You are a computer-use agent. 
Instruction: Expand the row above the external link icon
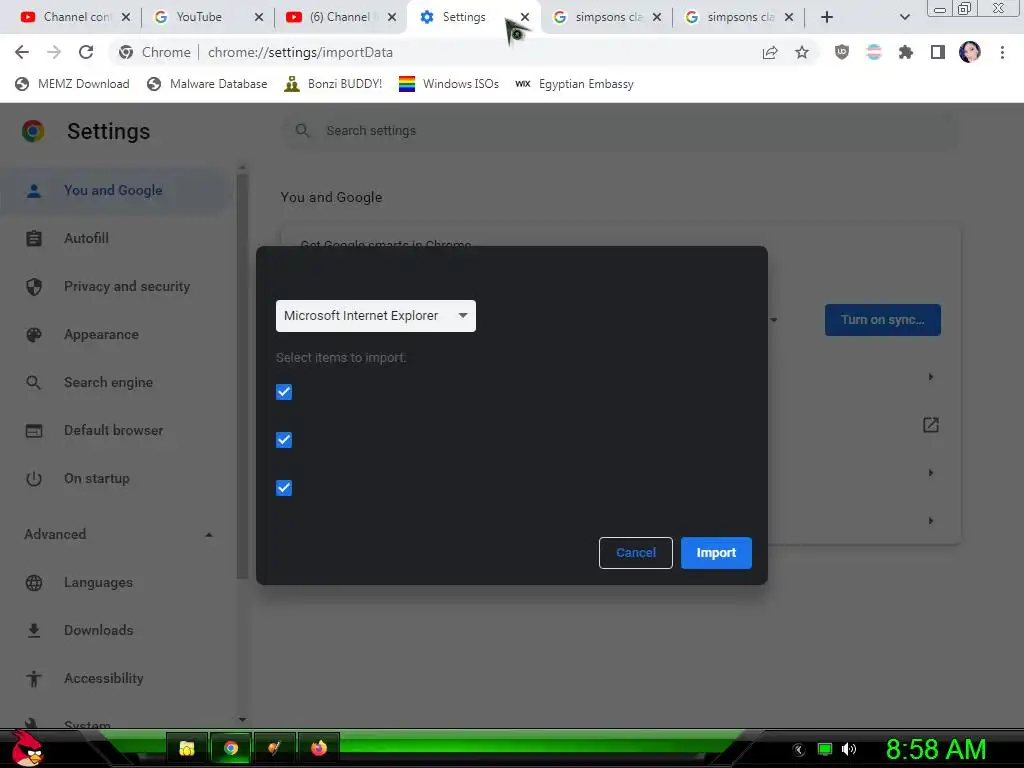coord(931,377)
